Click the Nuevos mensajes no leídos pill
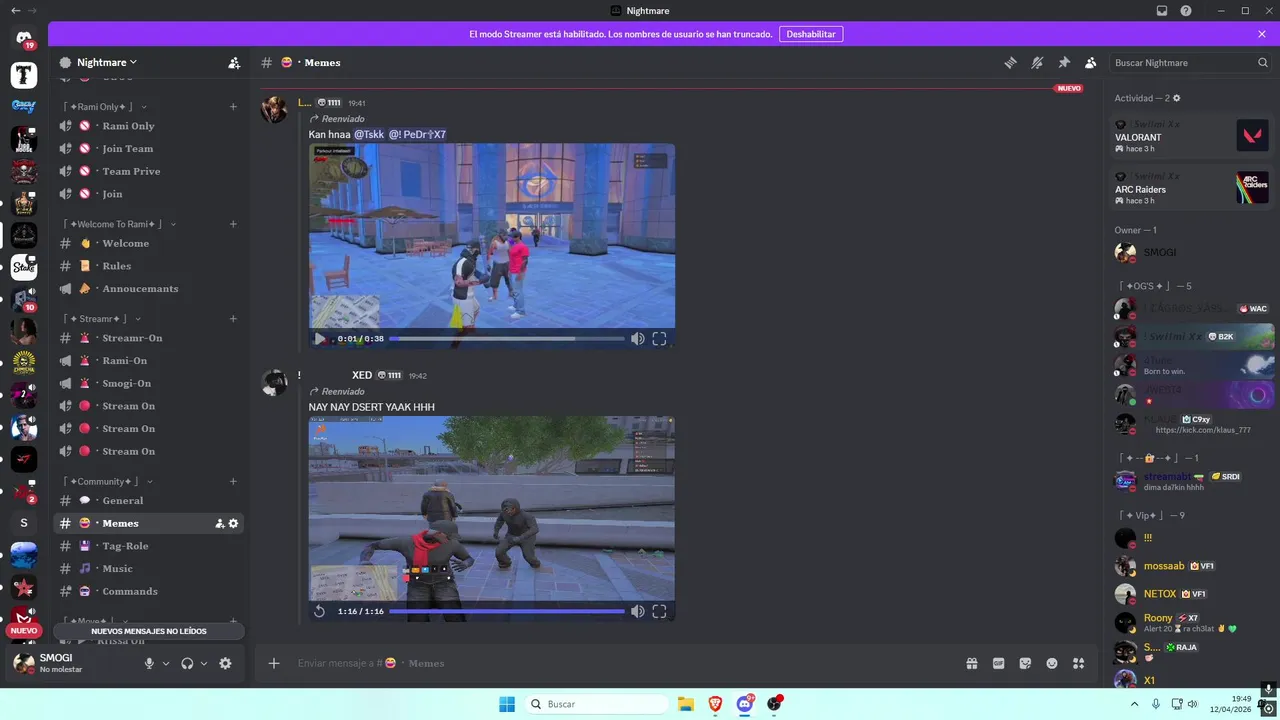The height and width of the screenshot is (720, 1280). click(148, 631)
